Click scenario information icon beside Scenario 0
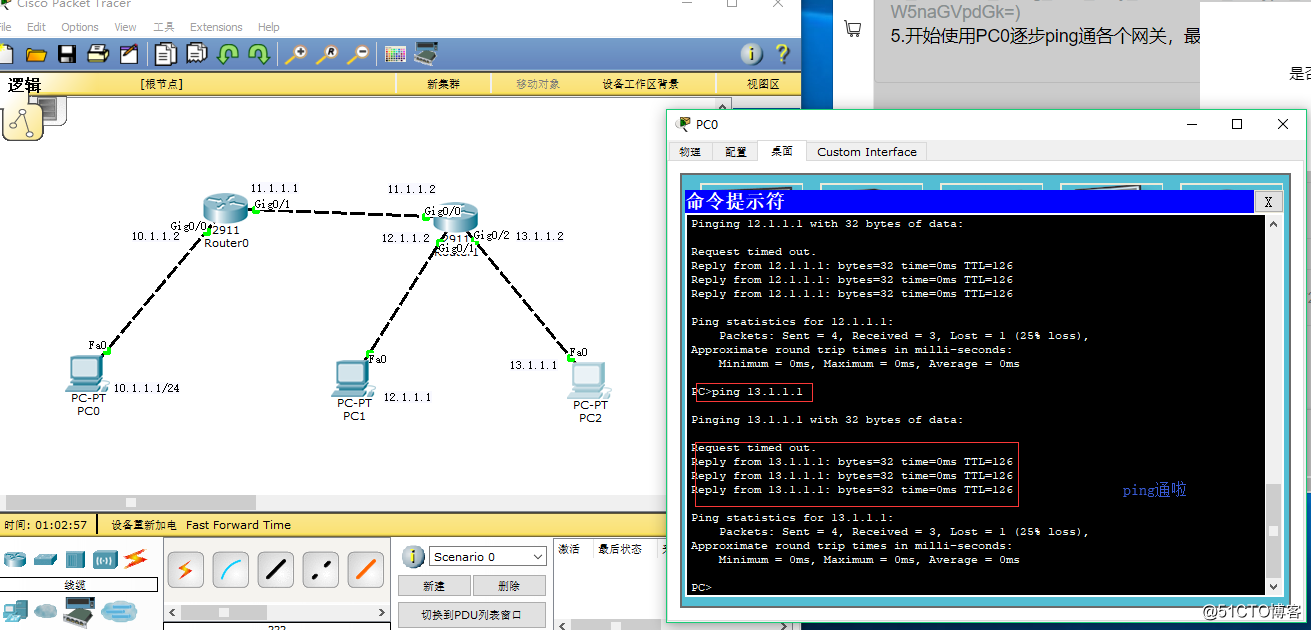The width and height of the screenshot is (1311, 630). point(413,557)
